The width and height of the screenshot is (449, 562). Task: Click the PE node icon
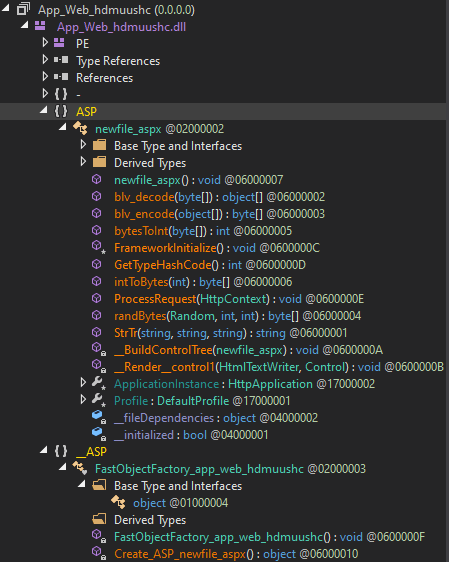tap(59, 43)
